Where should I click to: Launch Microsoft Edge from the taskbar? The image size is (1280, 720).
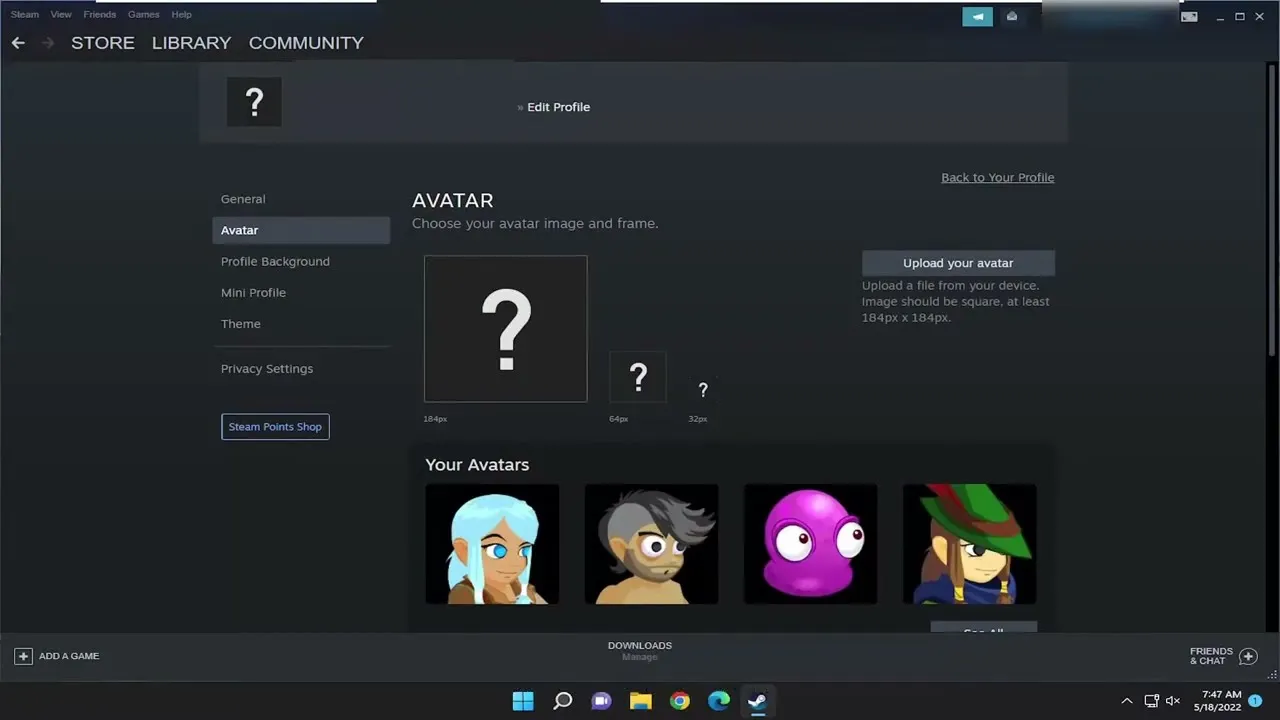719,701
